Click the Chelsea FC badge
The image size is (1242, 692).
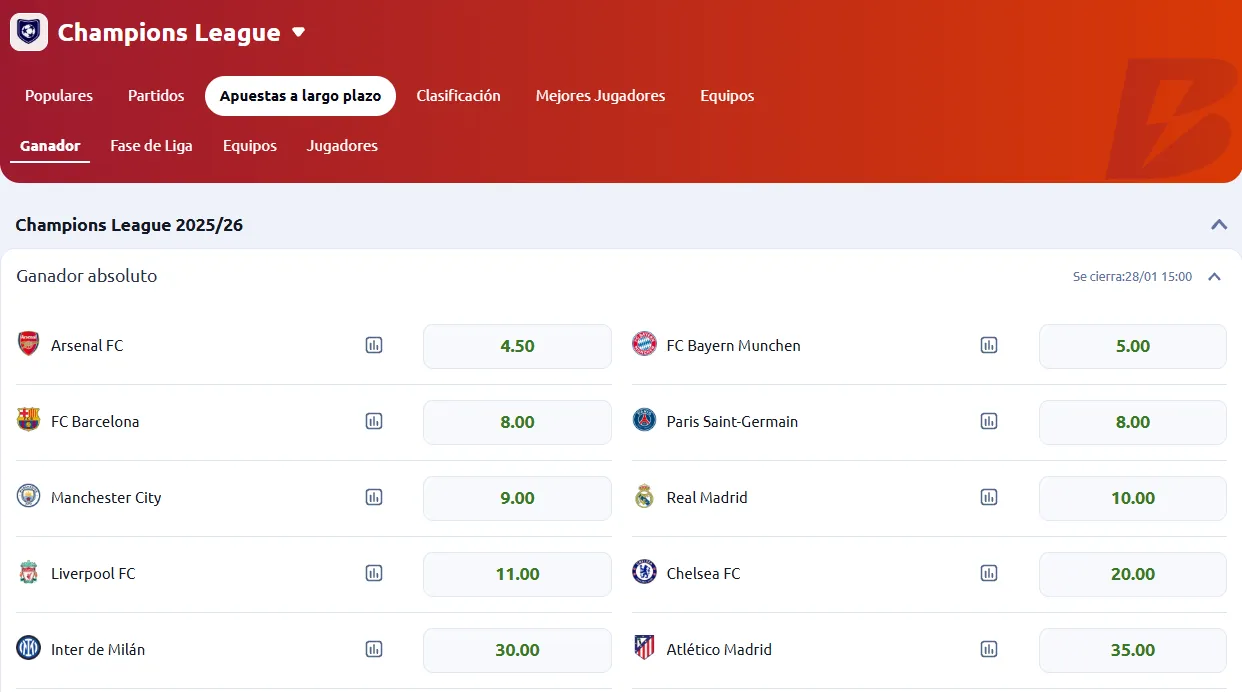pos(645,573)
